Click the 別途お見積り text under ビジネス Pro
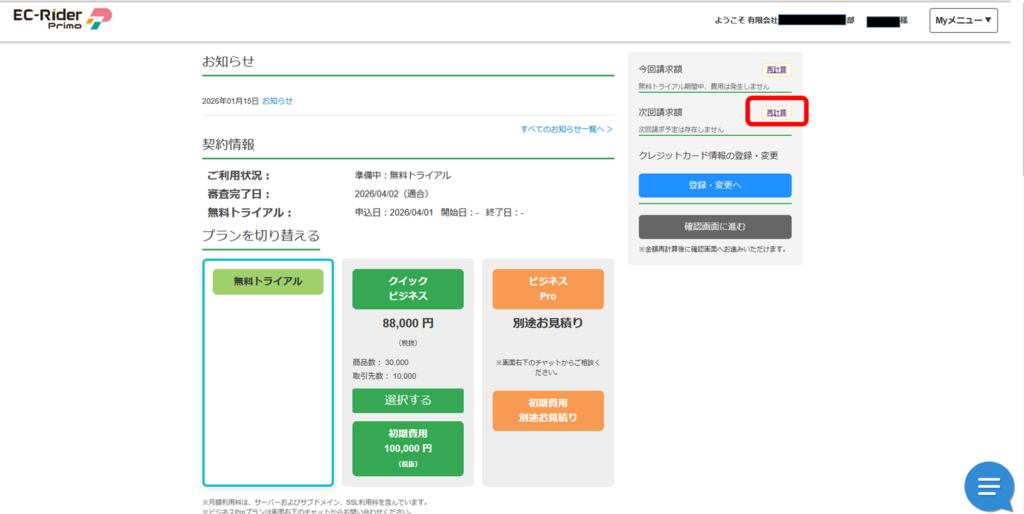This screenshot has width=1024, height=514. (x=547, y=323)
